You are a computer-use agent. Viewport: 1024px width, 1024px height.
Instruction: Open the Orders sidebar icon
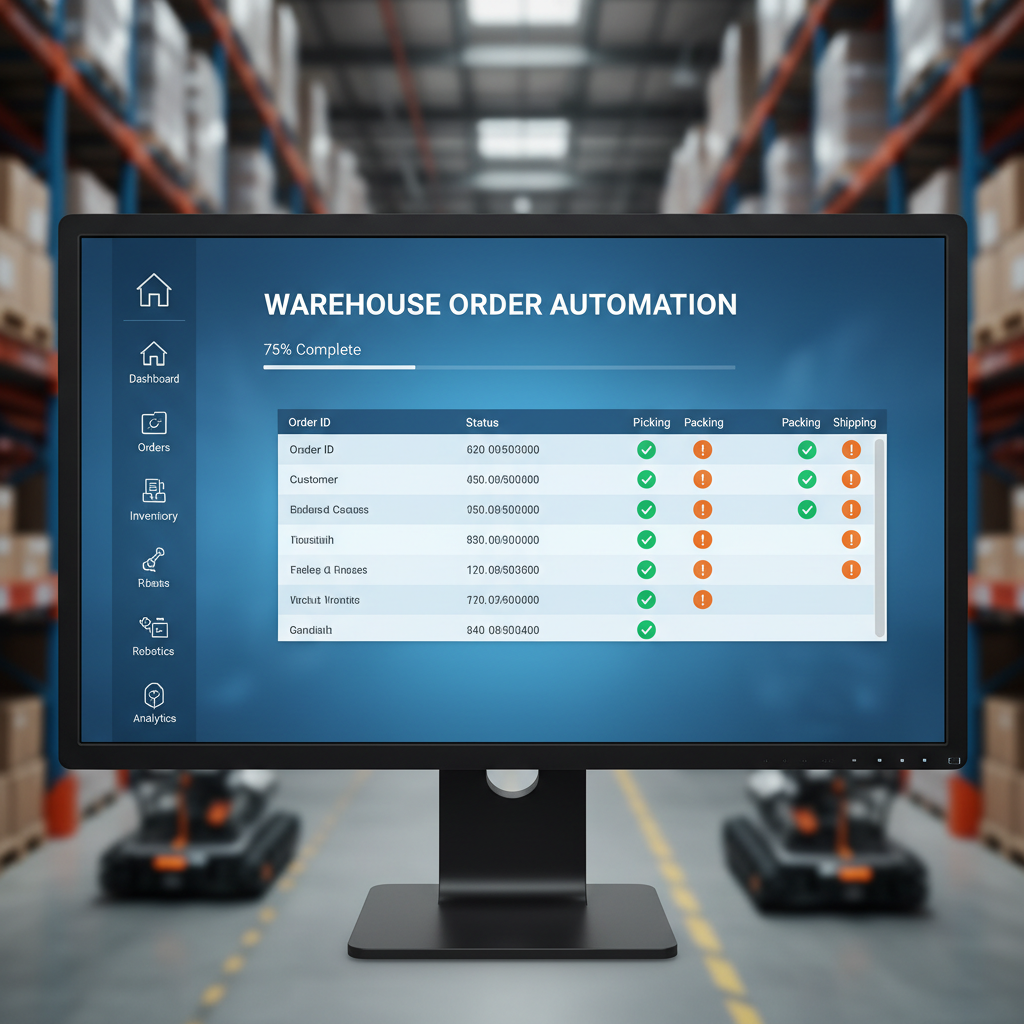pos(153,422)
